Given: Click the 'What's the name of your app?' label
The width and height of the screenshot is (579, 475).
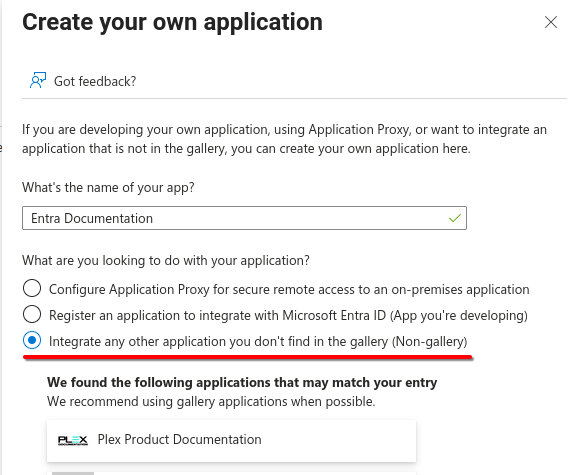Looking at the screenshot, I should click(x=108, y=188).
